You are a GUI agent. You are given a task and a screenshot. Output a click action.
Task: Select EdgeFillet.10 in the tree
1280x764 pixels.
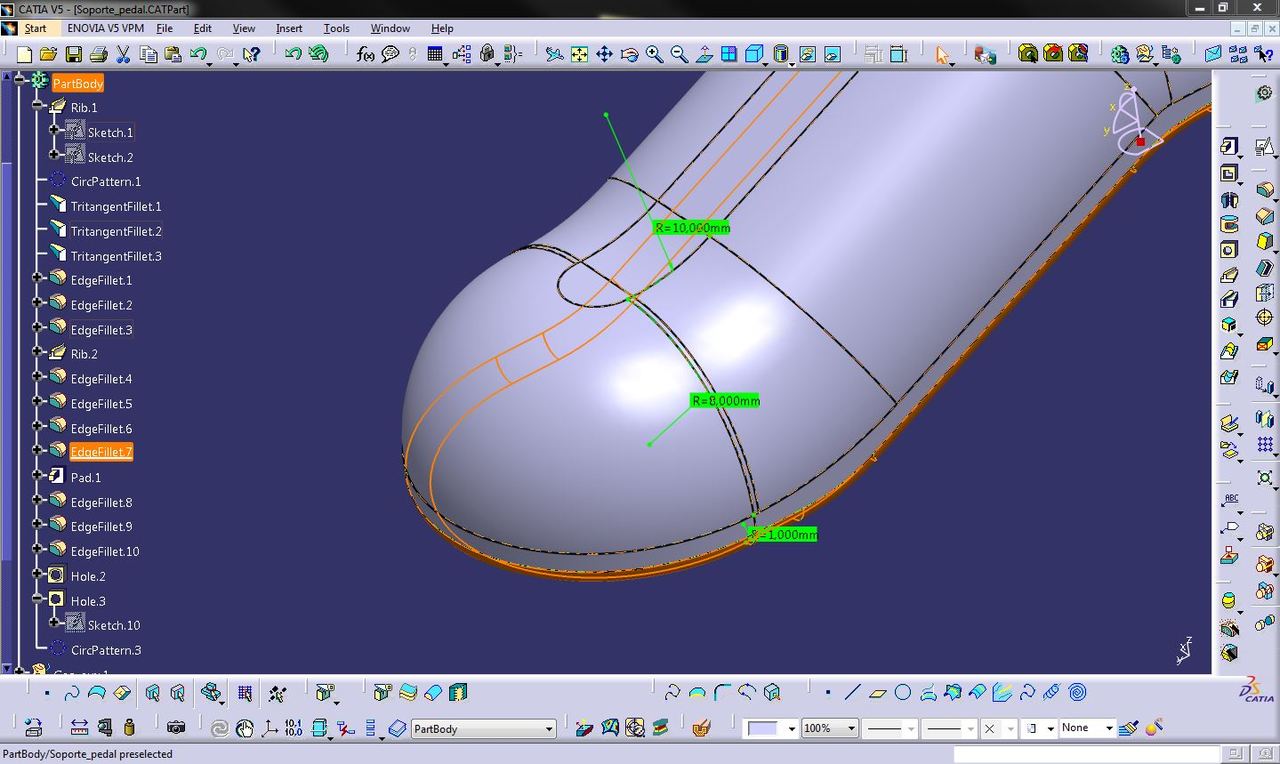click(105, 551)
